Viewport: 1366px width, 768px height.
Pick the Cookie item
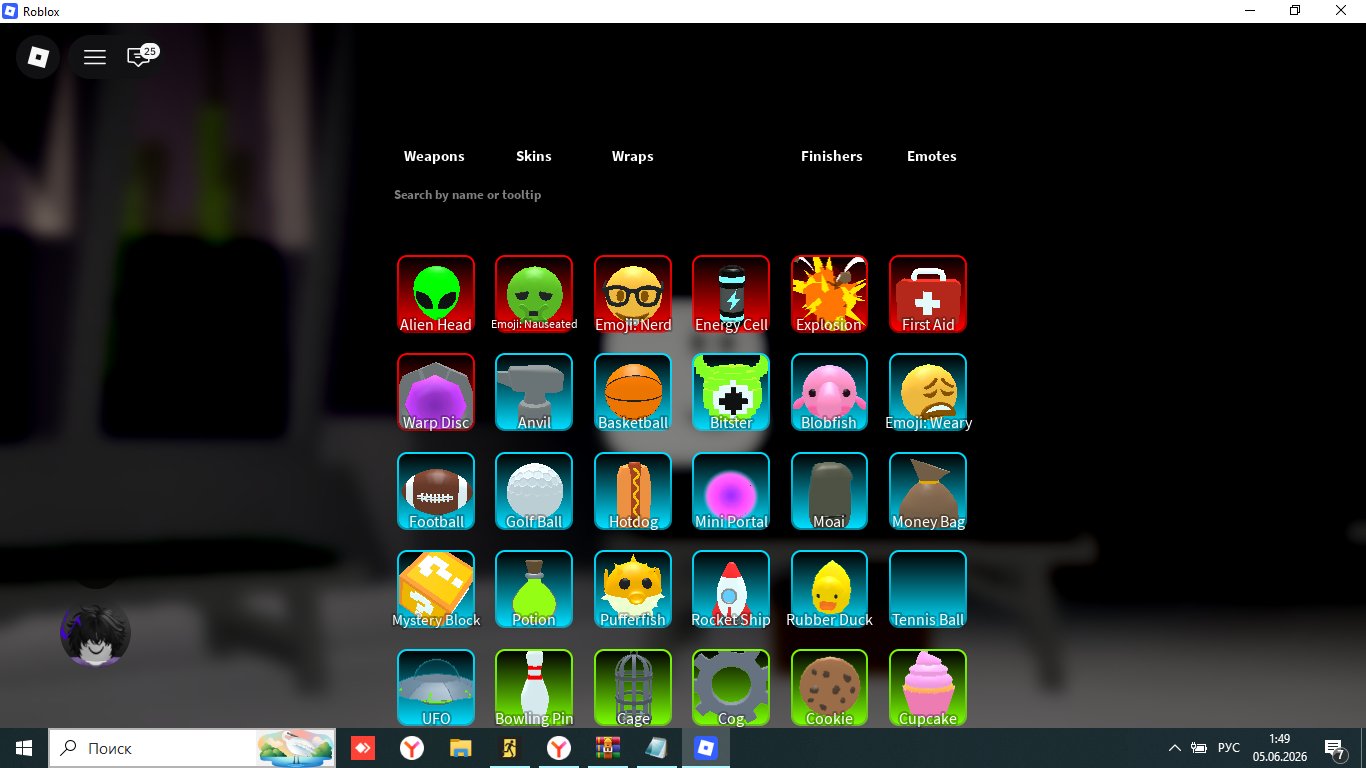[830, 688]
